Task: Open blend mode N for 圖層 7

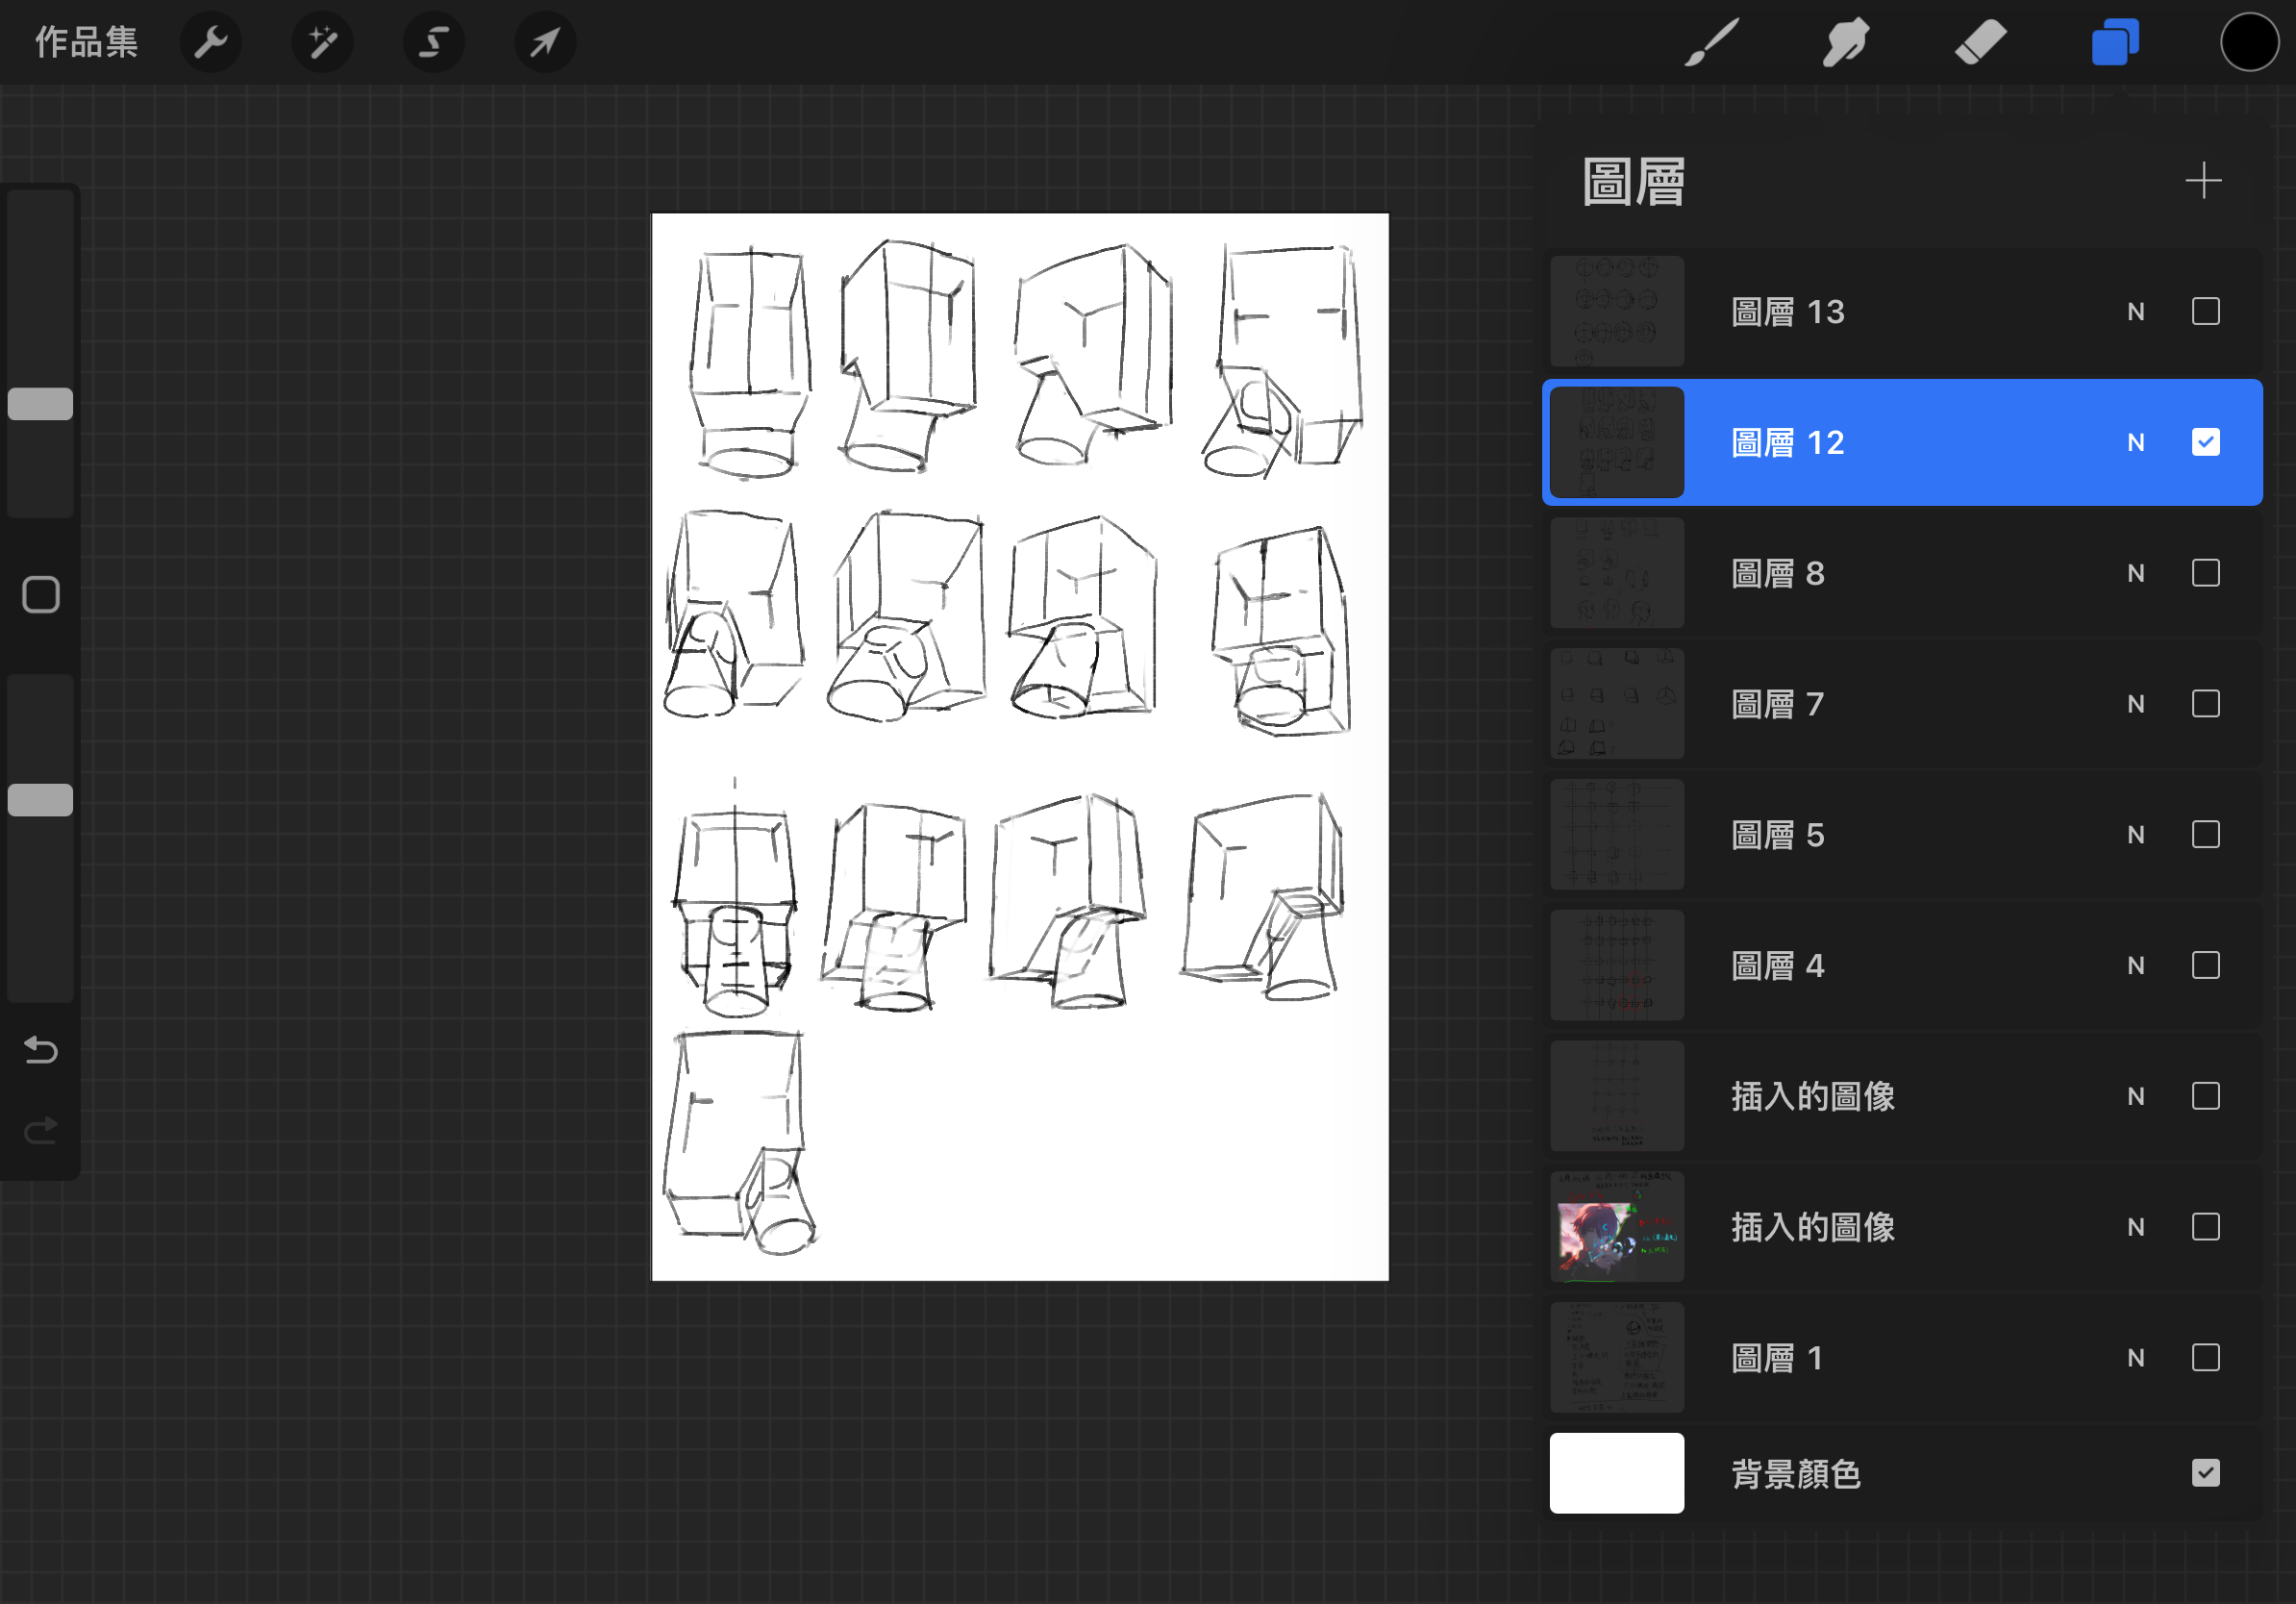Action: tap(2136, 704)
